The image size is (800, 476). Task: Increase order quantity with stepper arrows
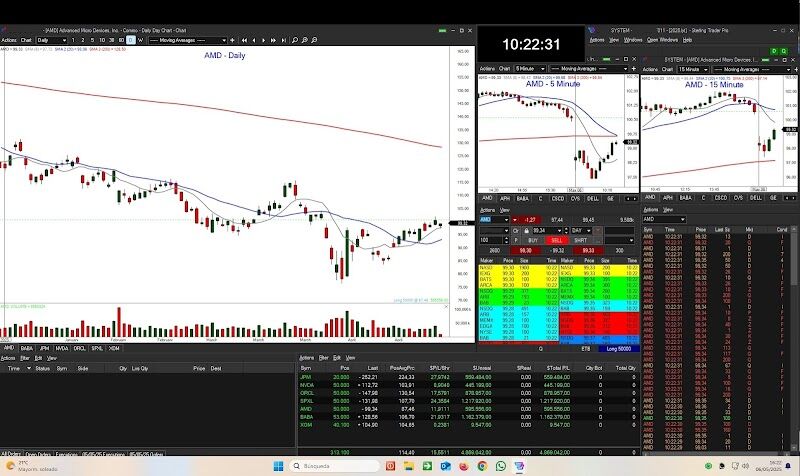click(507, 238)
